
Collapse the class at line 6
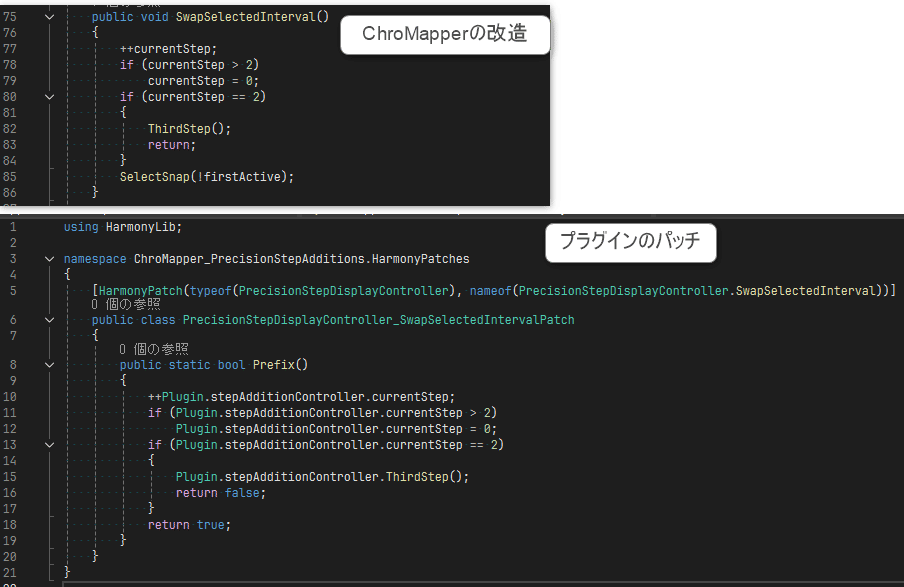tap(50, 320)
